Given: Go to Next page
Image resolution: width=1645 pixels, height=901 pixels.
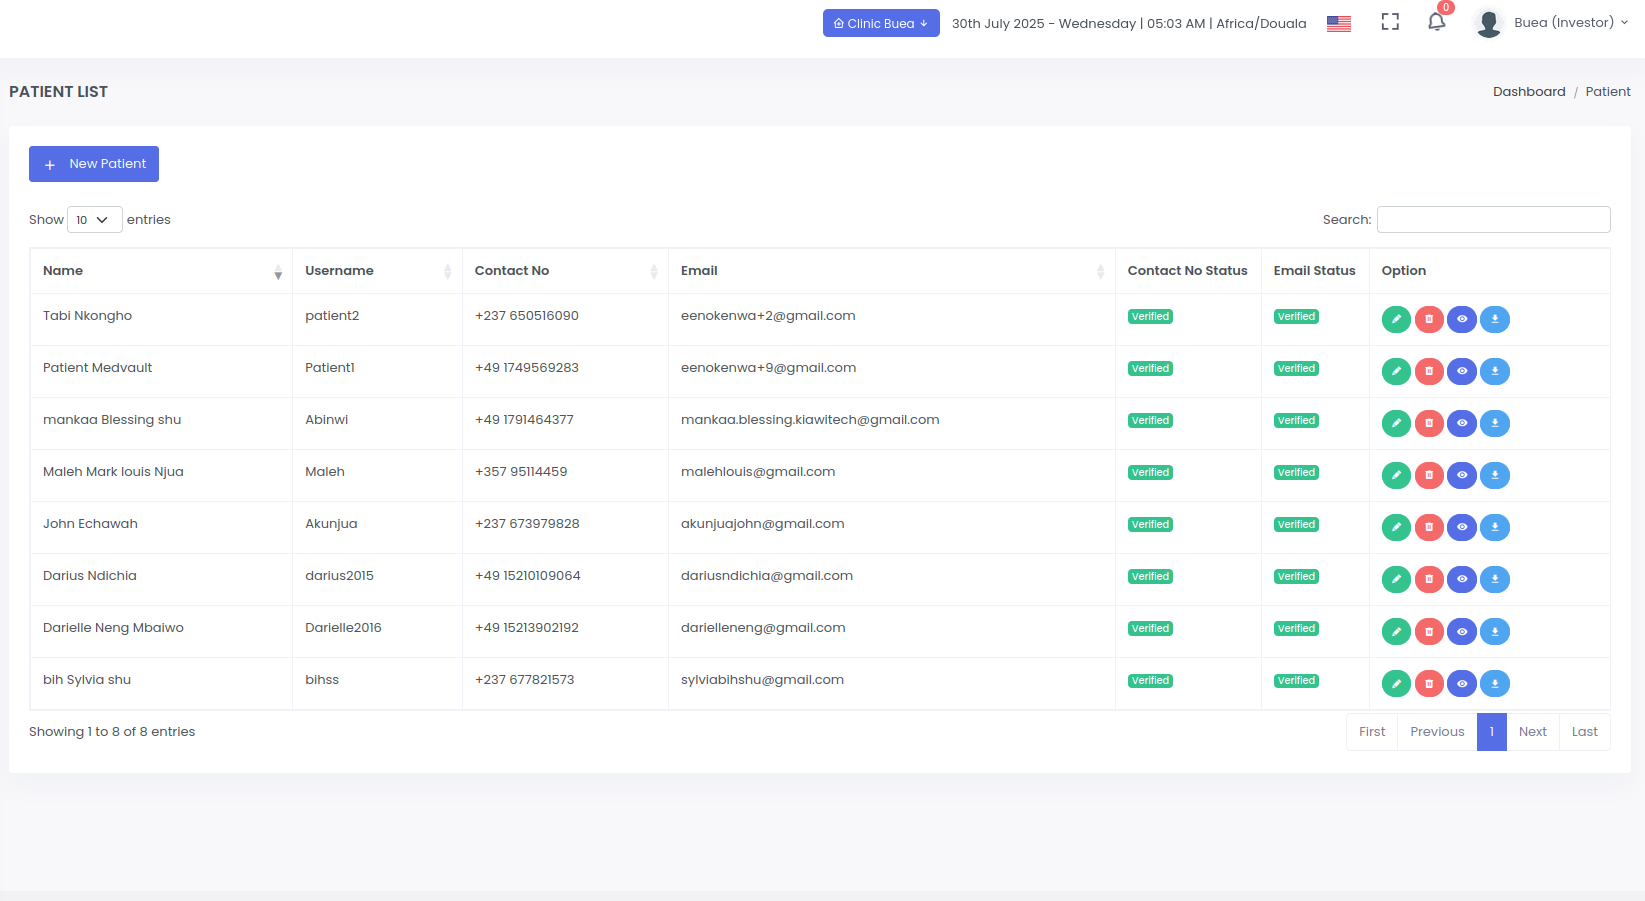Looking at the screenshot, I should (1532, 732).
